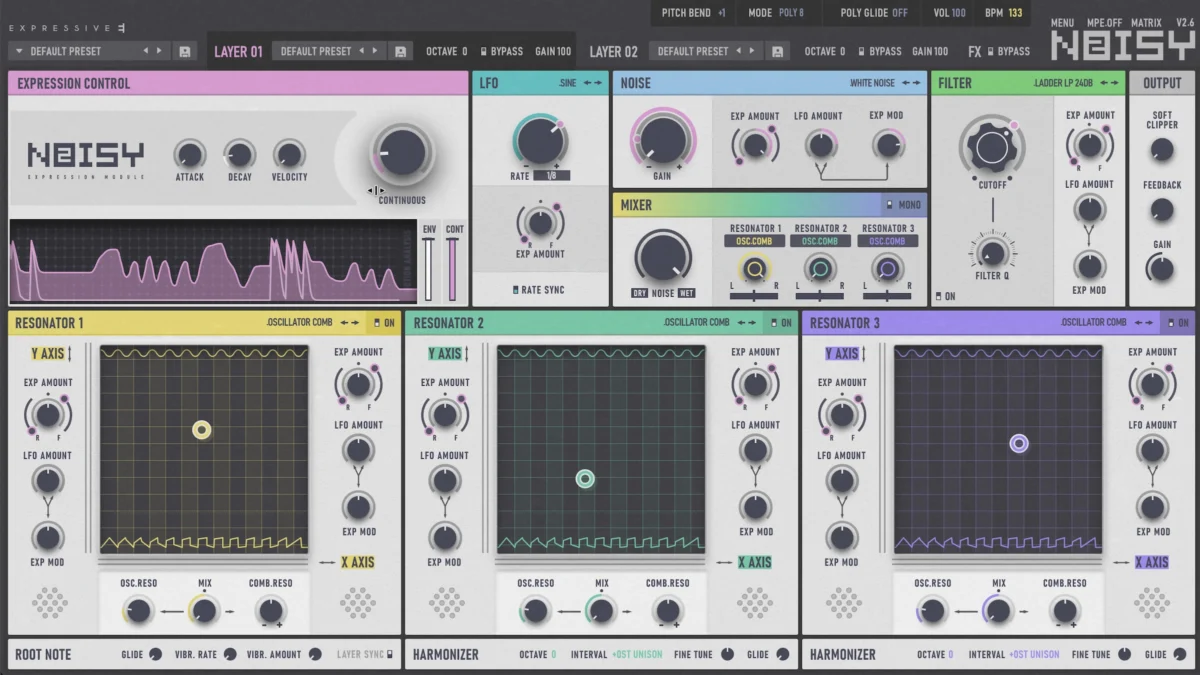Click the Resonator 1 XY pad cursor
Screen dimensions: 1200x675
pyautogui.click(x=202, y=430)
